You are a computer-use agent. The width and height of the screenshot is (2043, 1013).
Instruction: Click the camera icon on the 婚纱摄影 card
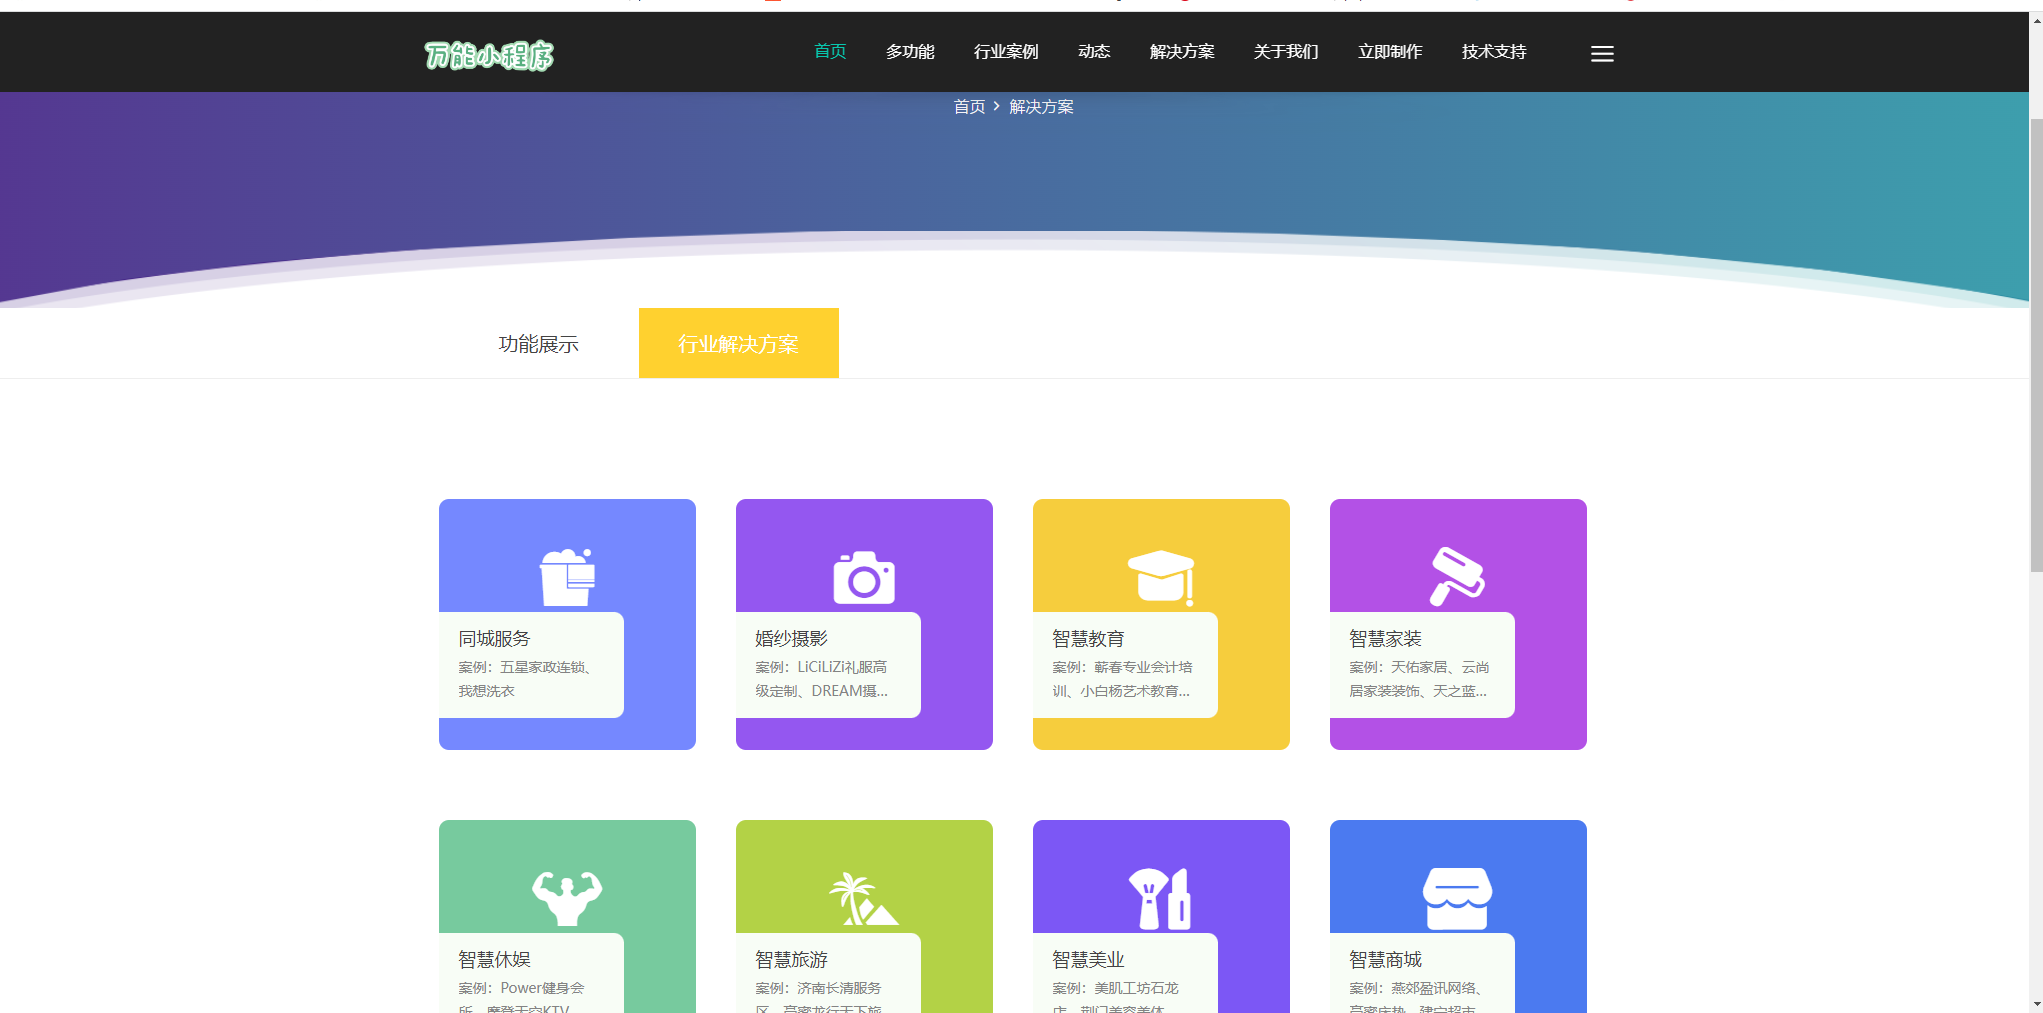(x=864, y=577)
